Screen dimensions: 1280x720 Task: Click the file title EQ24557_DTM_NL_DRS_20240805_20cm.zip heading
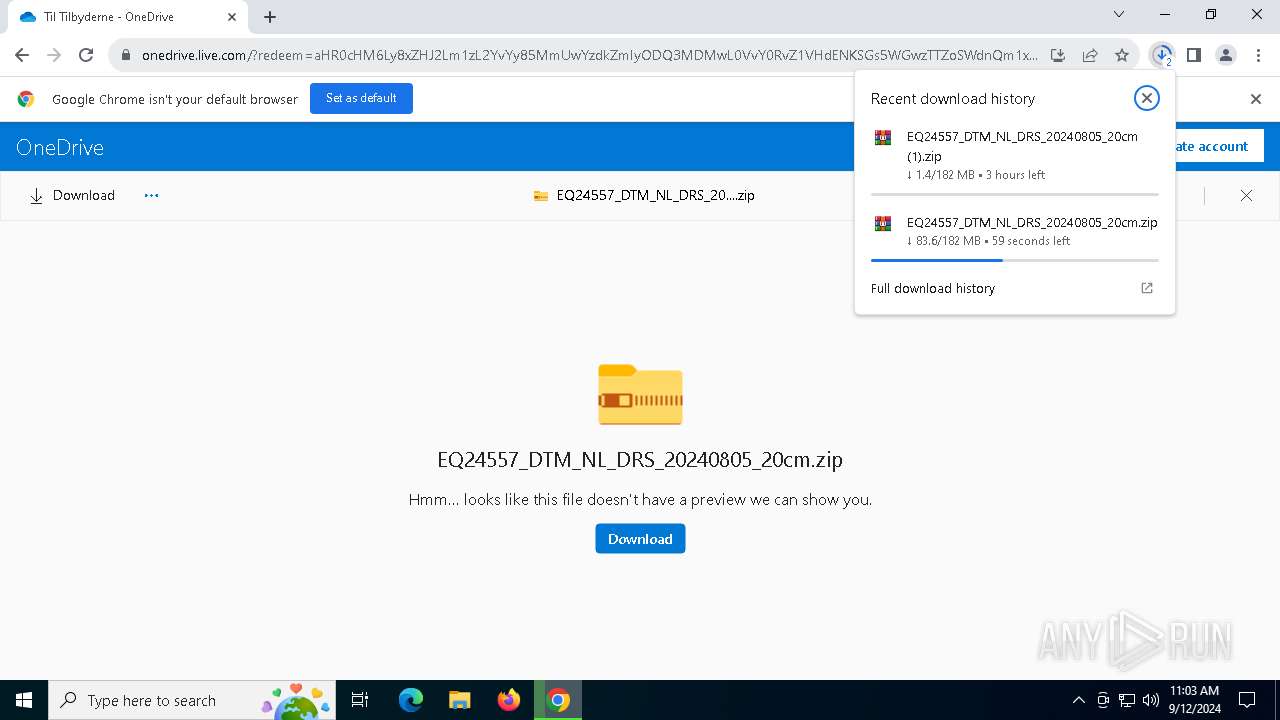pyautogui.click(x=640, y=460)
